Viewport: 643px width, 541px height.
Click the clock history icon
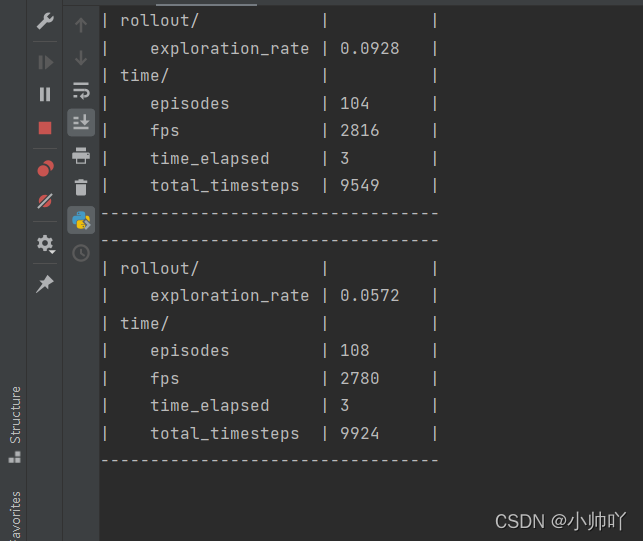point(81,253)
